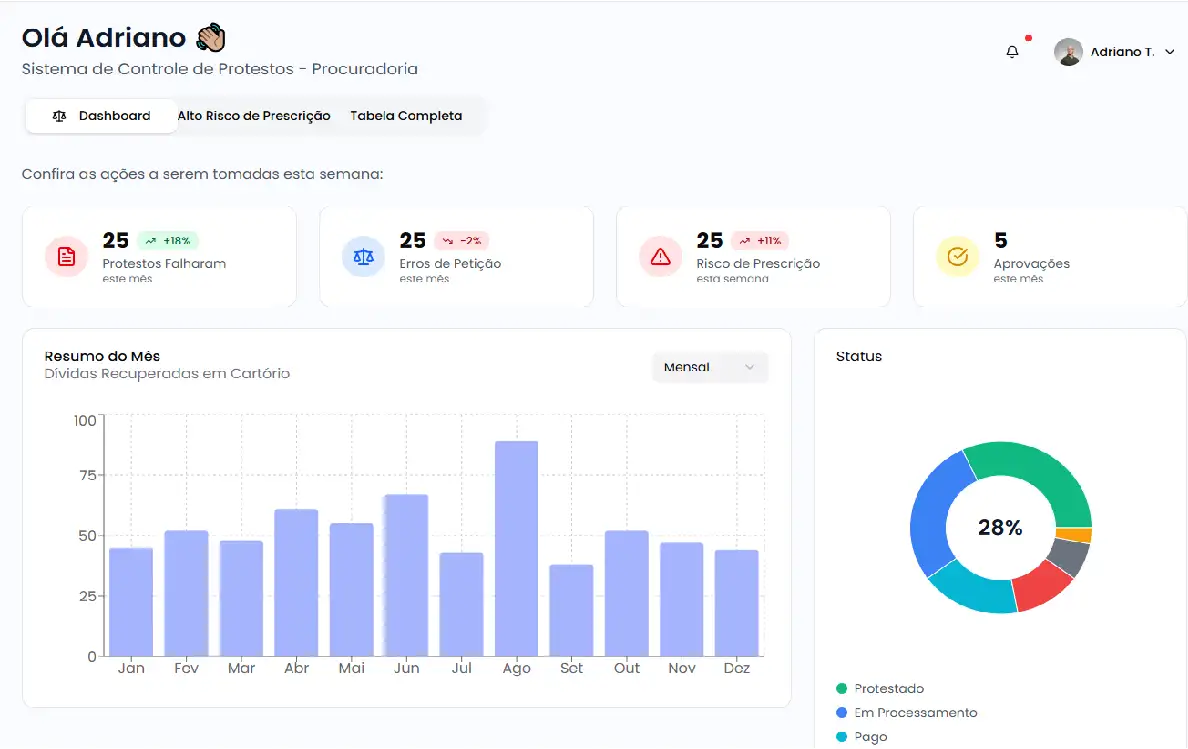Click the scales icon in the Dashboard tab
The height and width of the screenshot is (749, 1188).
click(59, 116)
